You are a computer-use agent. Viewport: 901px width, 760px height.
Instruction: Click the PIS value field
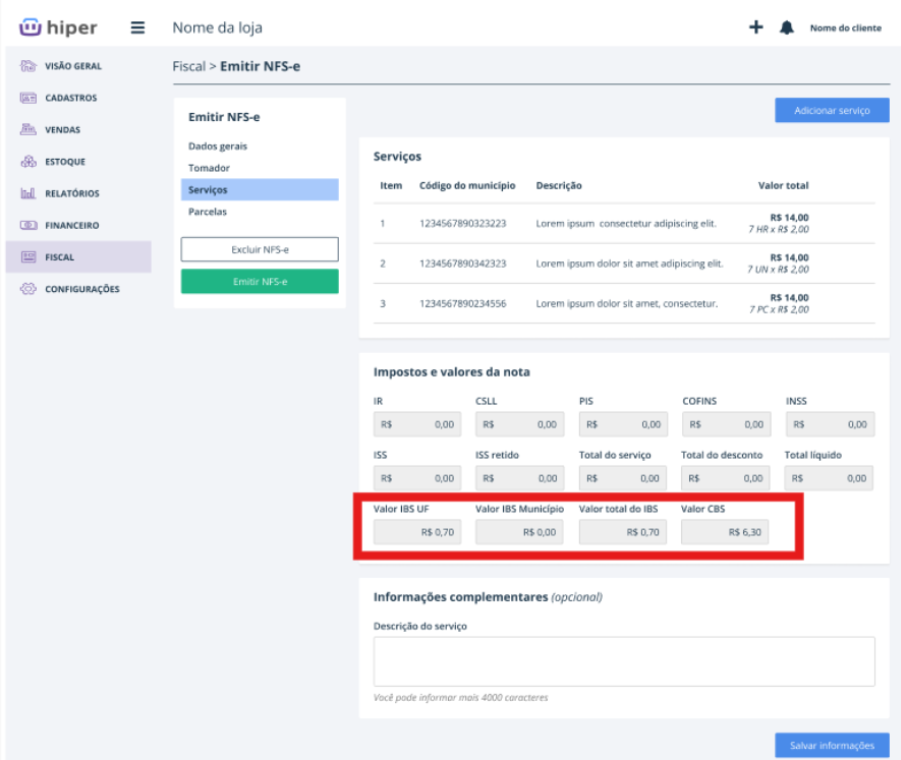pos(623,425)
